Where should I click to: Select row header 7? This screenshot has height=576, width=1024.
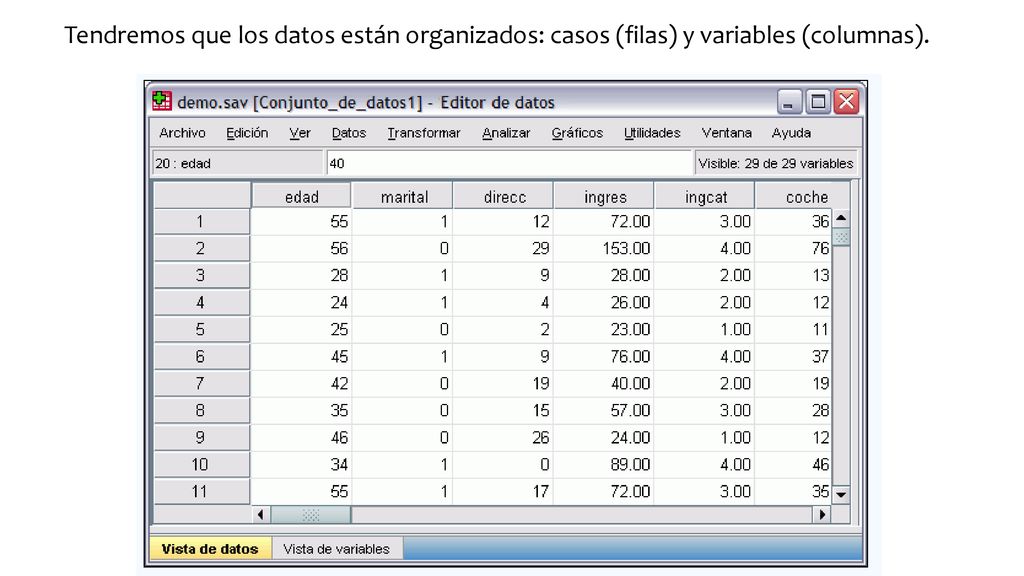pyautogui.click(x=201, y=383)
